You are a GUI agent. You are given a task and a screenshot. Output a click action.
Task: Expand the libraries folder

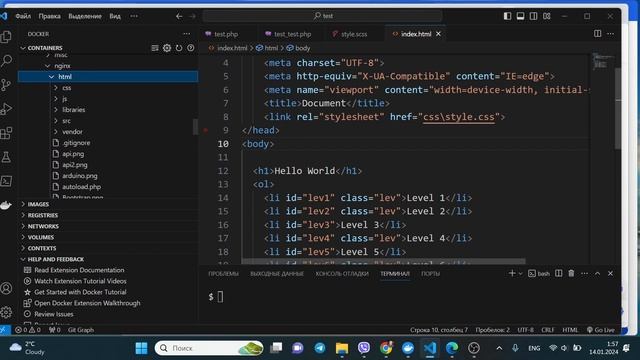coord(56,110)
